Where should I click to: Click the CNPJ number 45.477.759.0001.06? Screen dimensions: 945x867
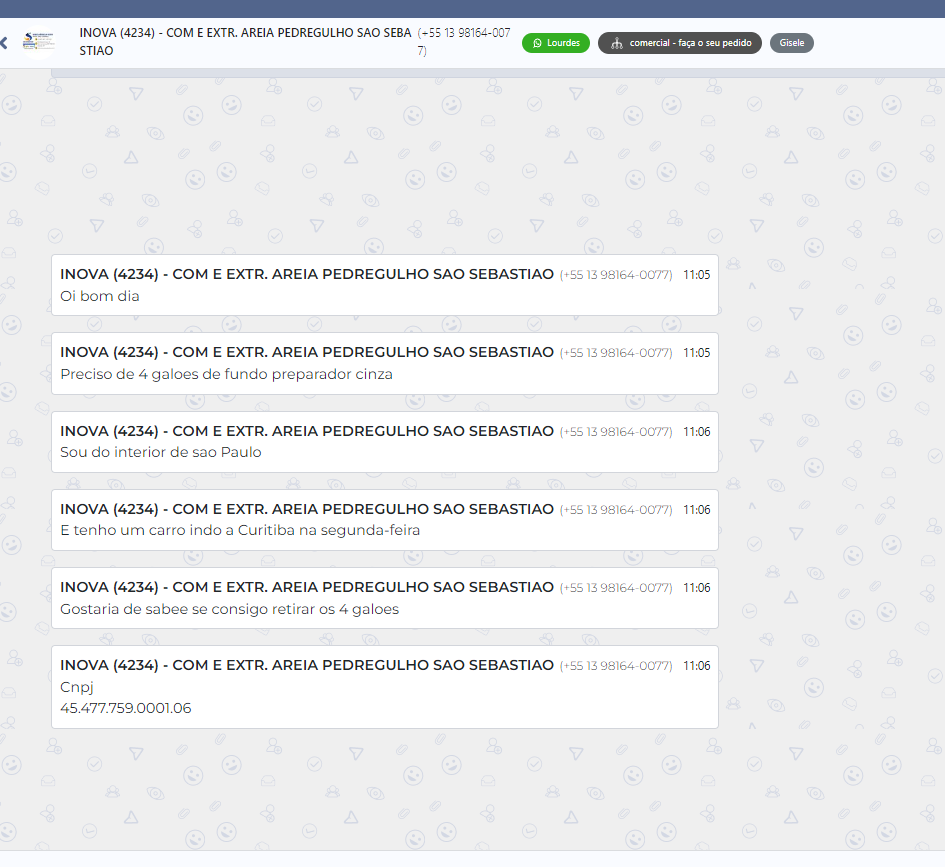[x=126, y=708]
